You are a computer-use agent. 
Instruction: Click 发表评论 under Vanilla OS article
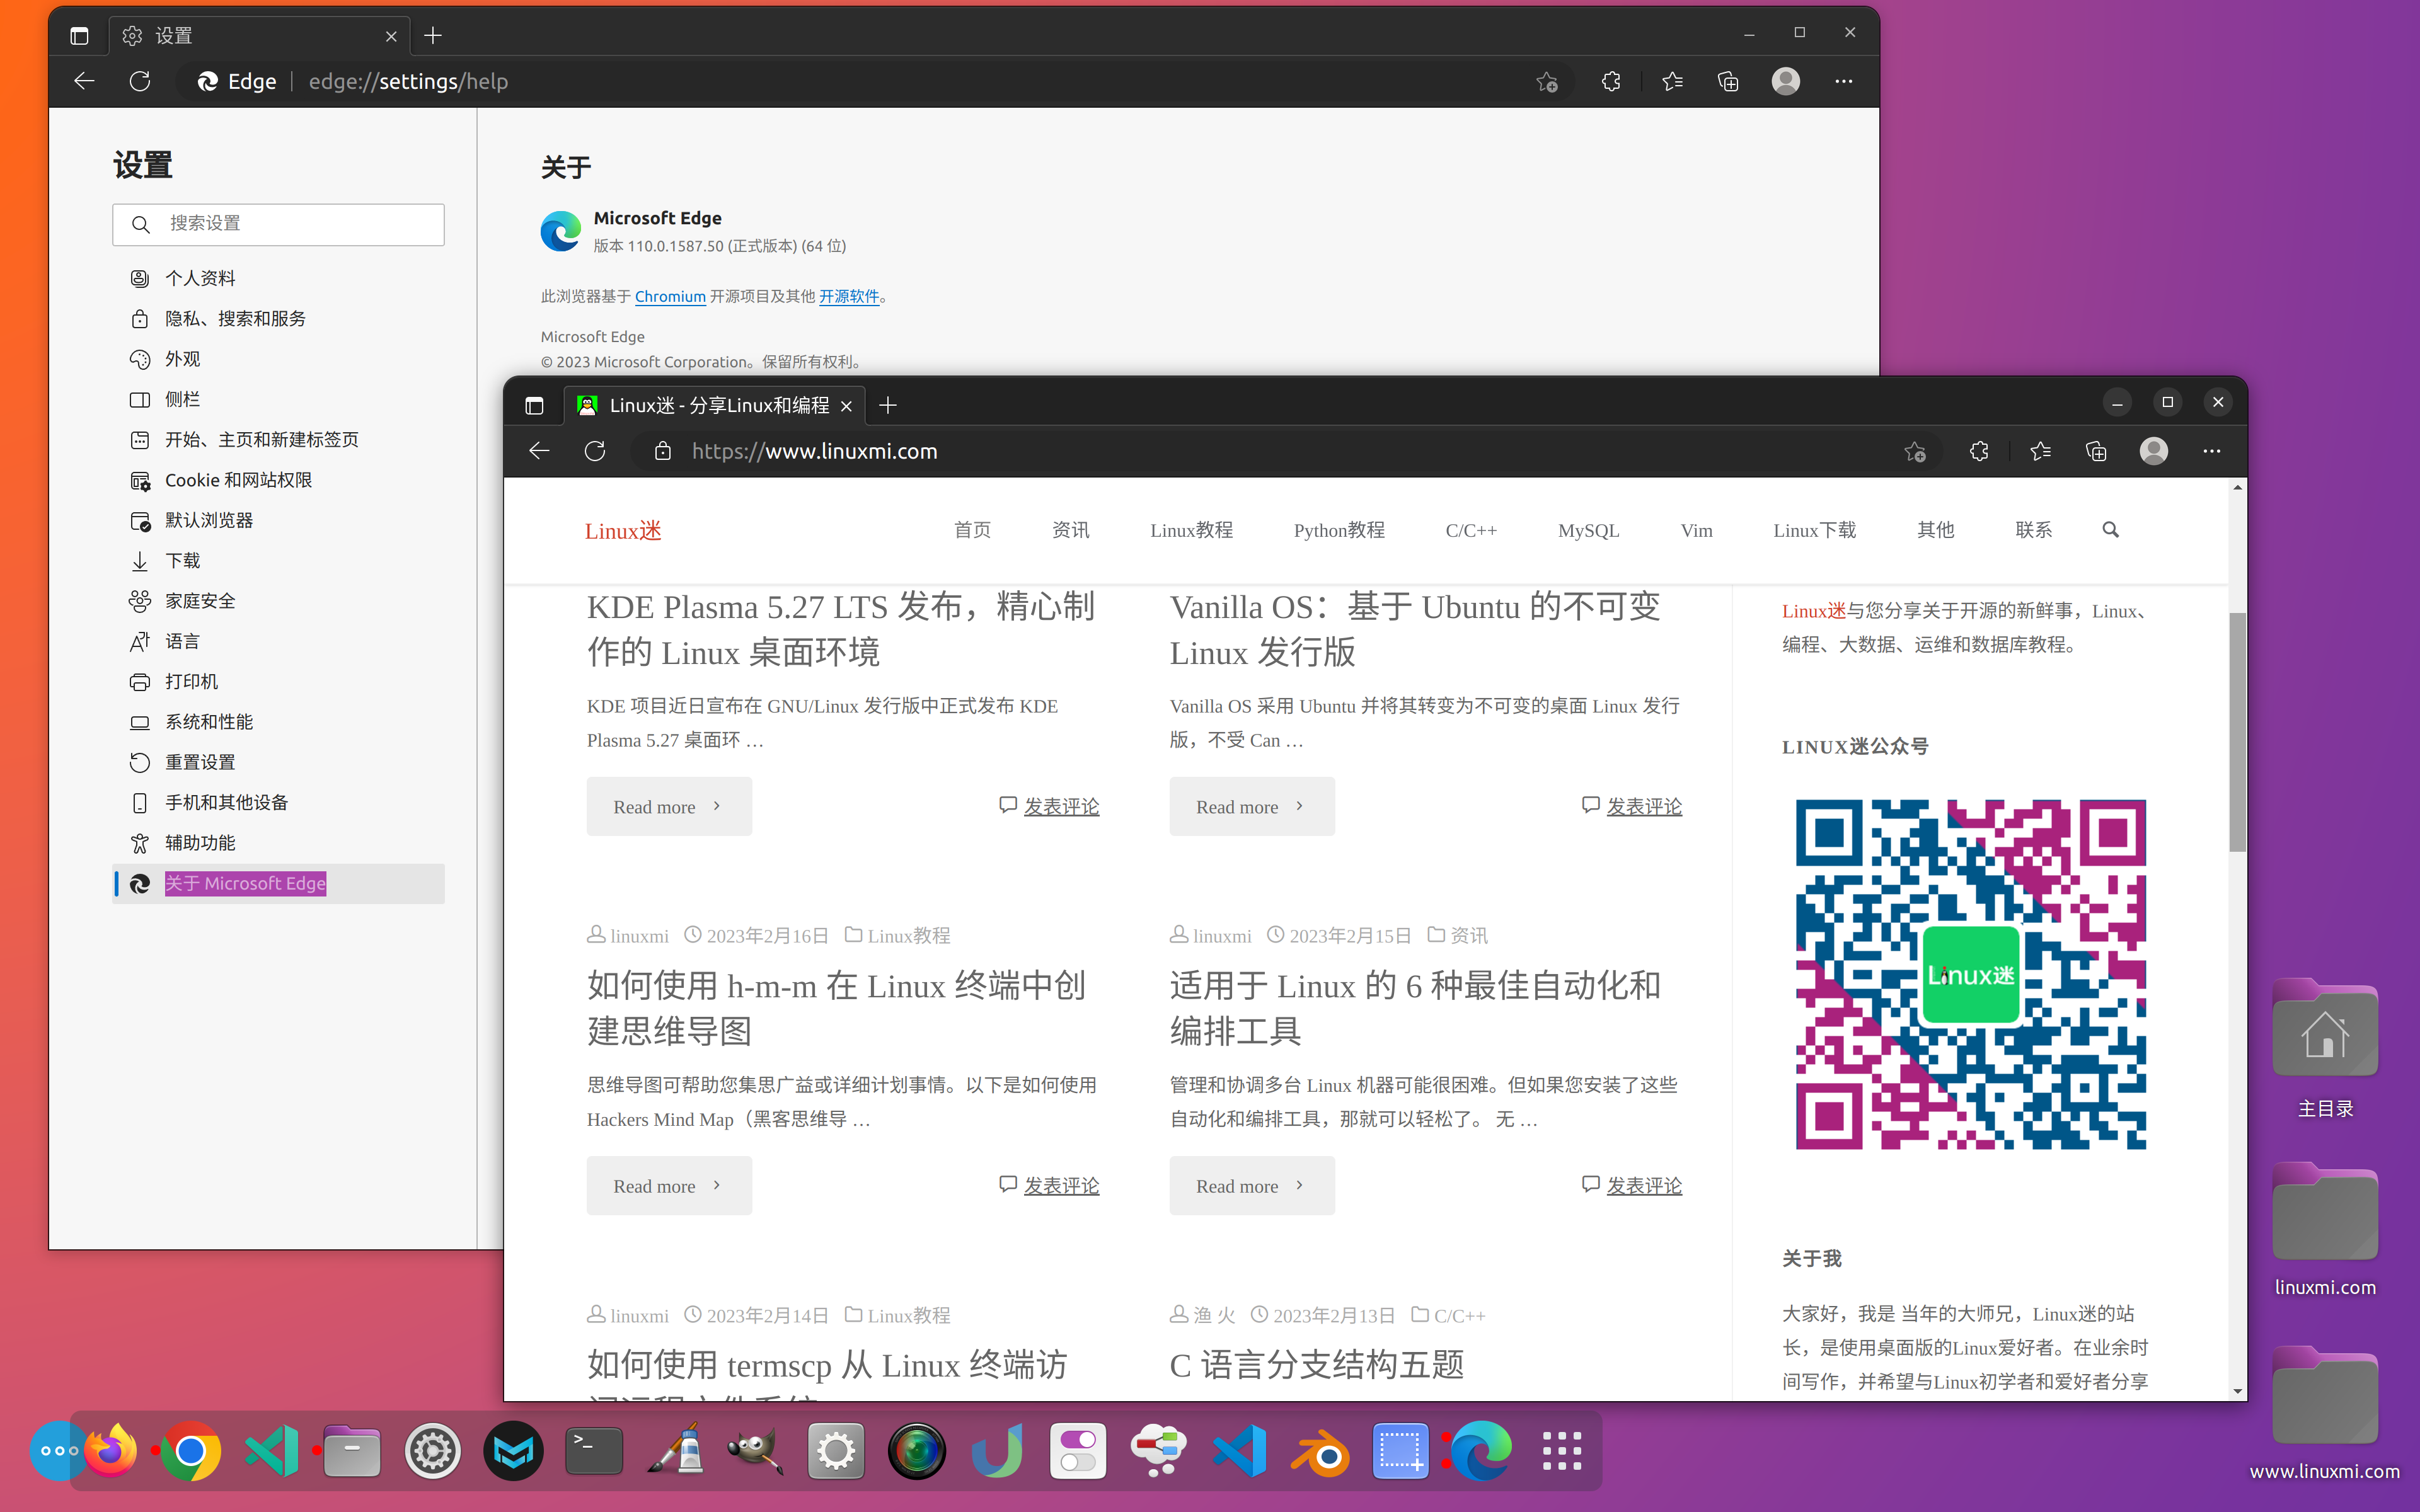pyautogui.click(x=1644, y=806)
